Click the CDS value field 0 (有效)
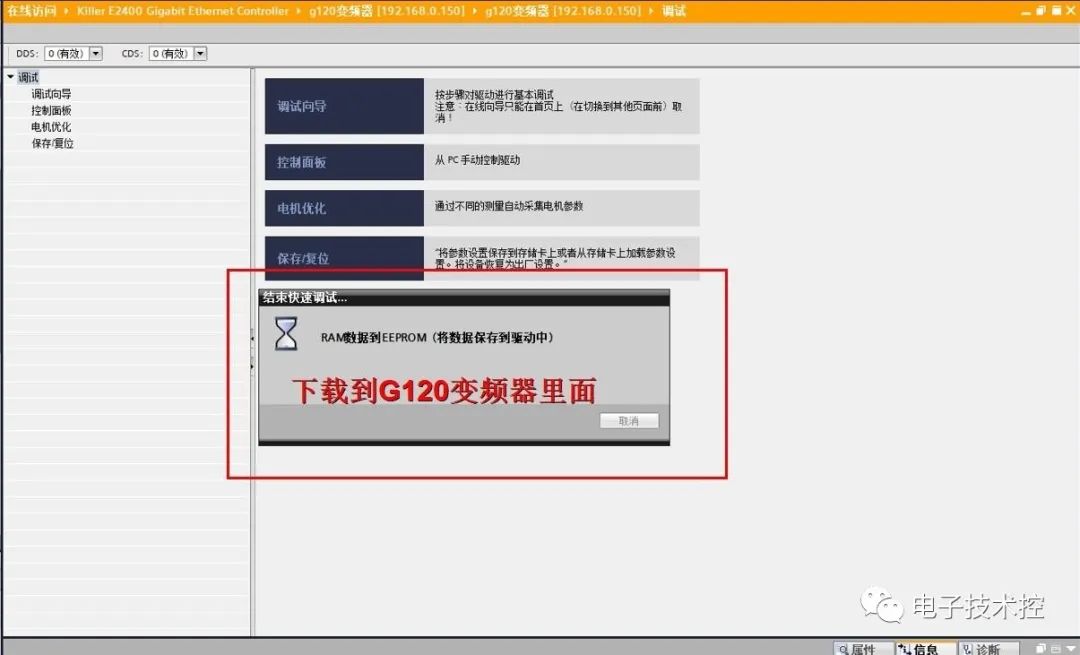Image resolution: width=1080 pixels, height=655 pixels. [172, 53]
